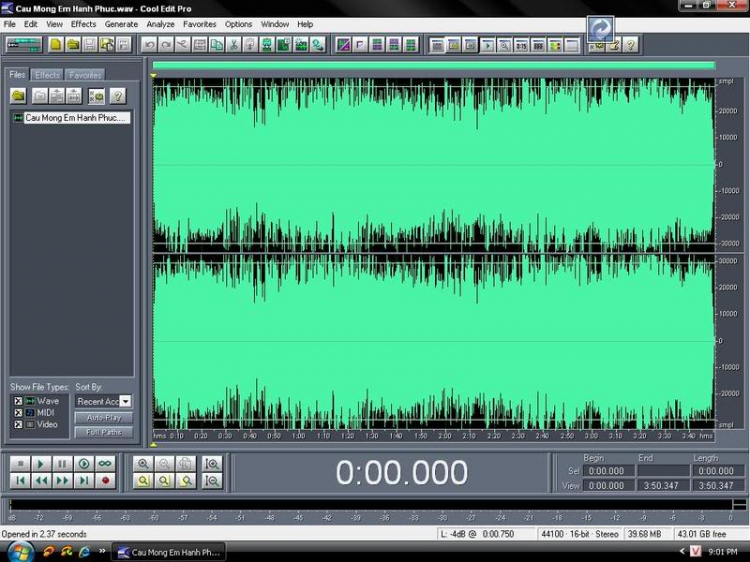Click the help icon in the Files panel

coord(118,96)
